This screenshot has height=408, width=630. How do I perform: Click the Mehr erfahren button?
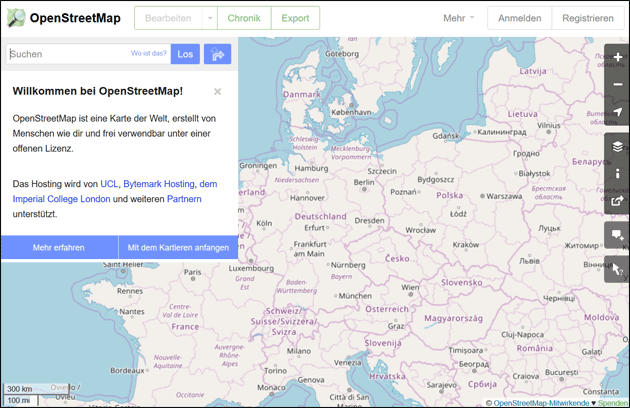pyautogui.click(x=59, y=248)
